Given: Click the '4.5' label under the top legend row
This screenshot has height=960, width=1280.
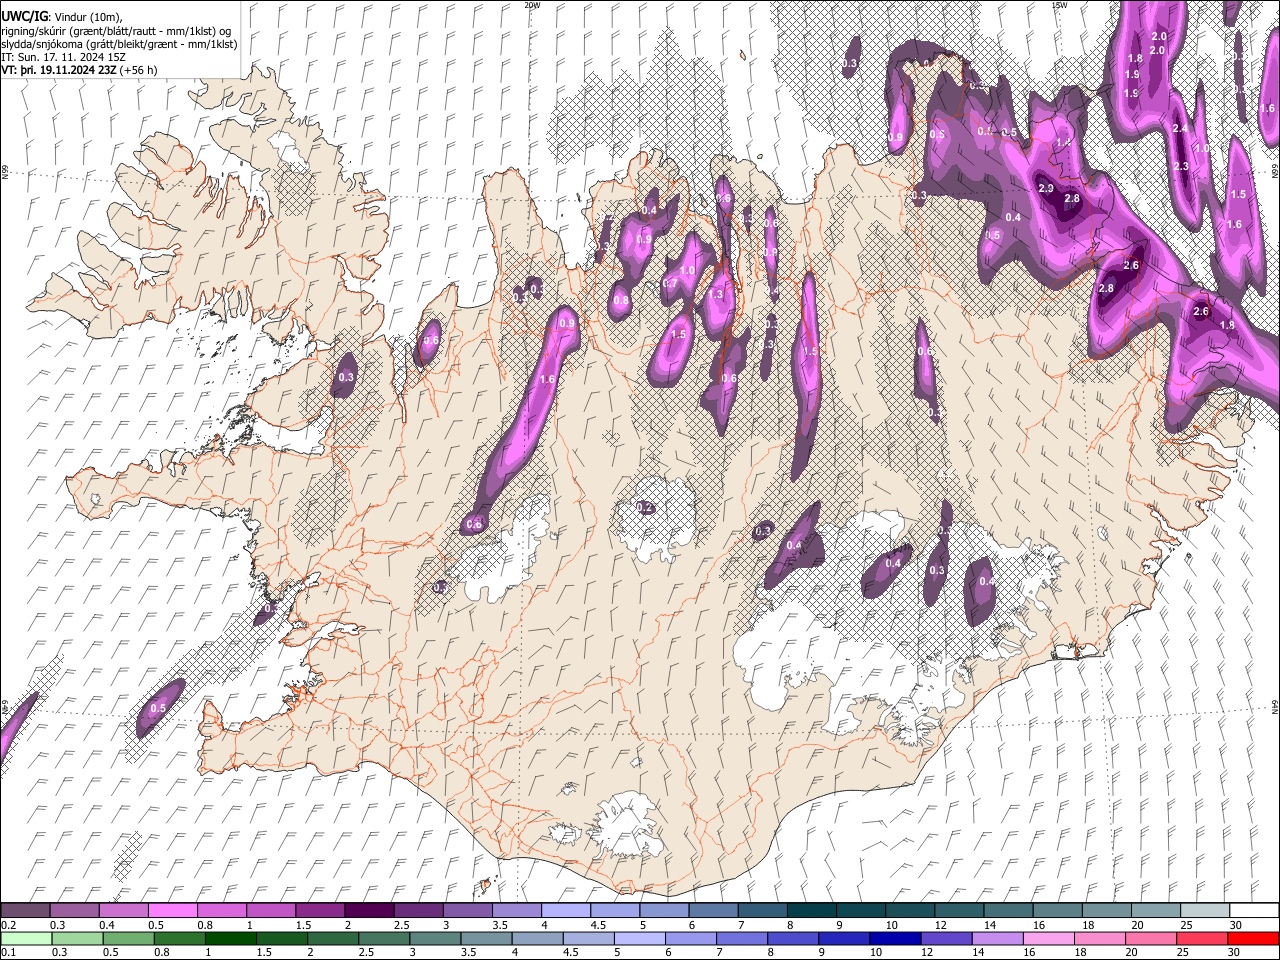Looking at the screenshot, I should coord(598,925).
